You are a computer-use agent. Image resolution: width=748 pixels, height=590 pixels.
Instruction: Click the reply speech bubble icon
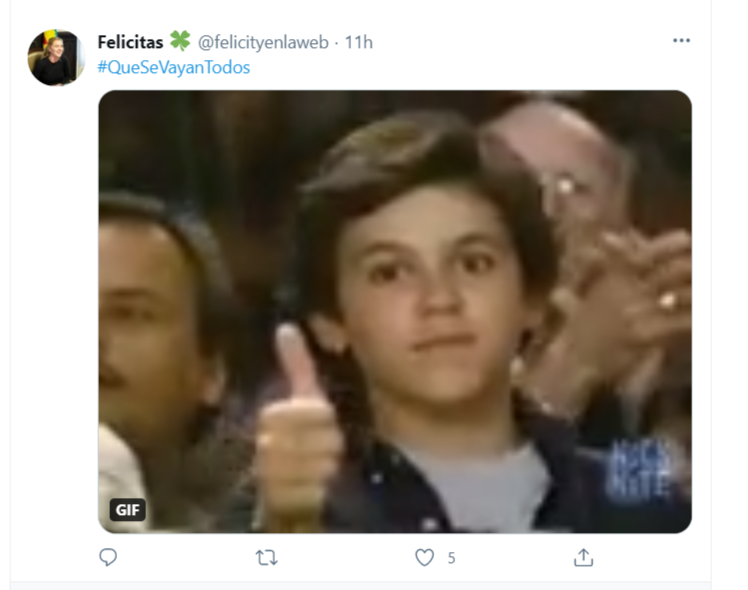click(108, 557)
